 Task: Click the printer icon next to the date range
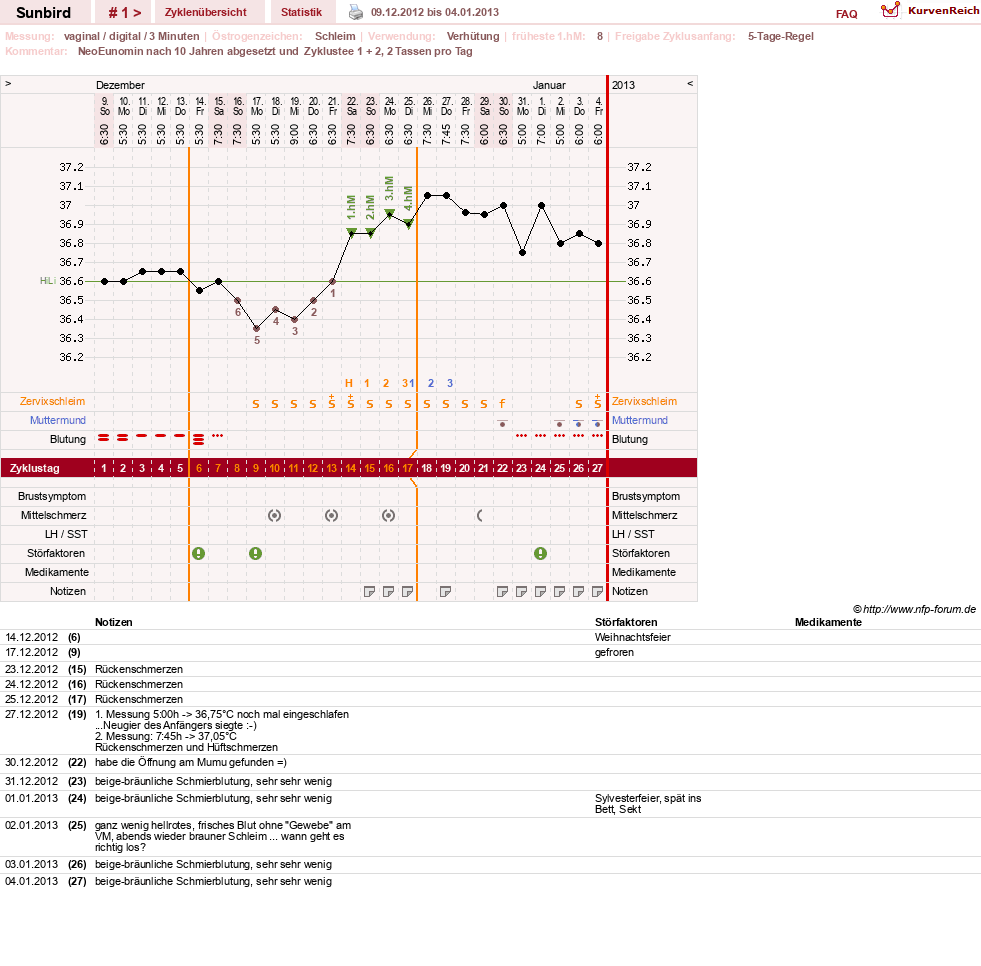[x=355, y=12]
